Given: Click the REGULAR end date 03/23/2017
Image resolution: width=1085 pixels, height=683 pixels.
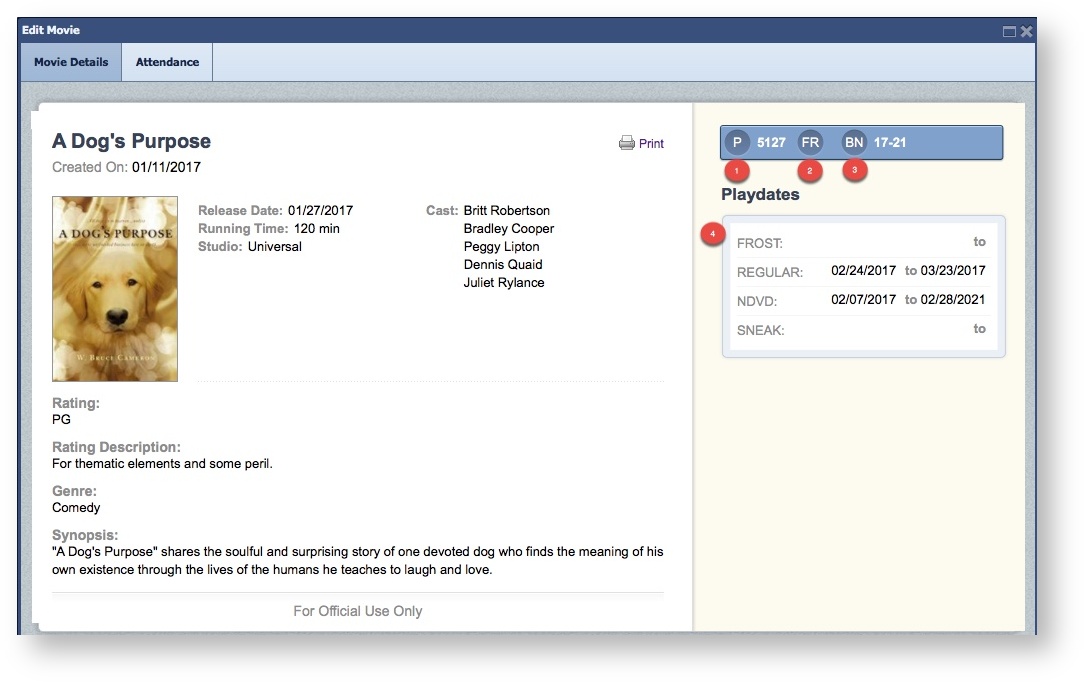Looking at the screenshot, I should (953, 271).
